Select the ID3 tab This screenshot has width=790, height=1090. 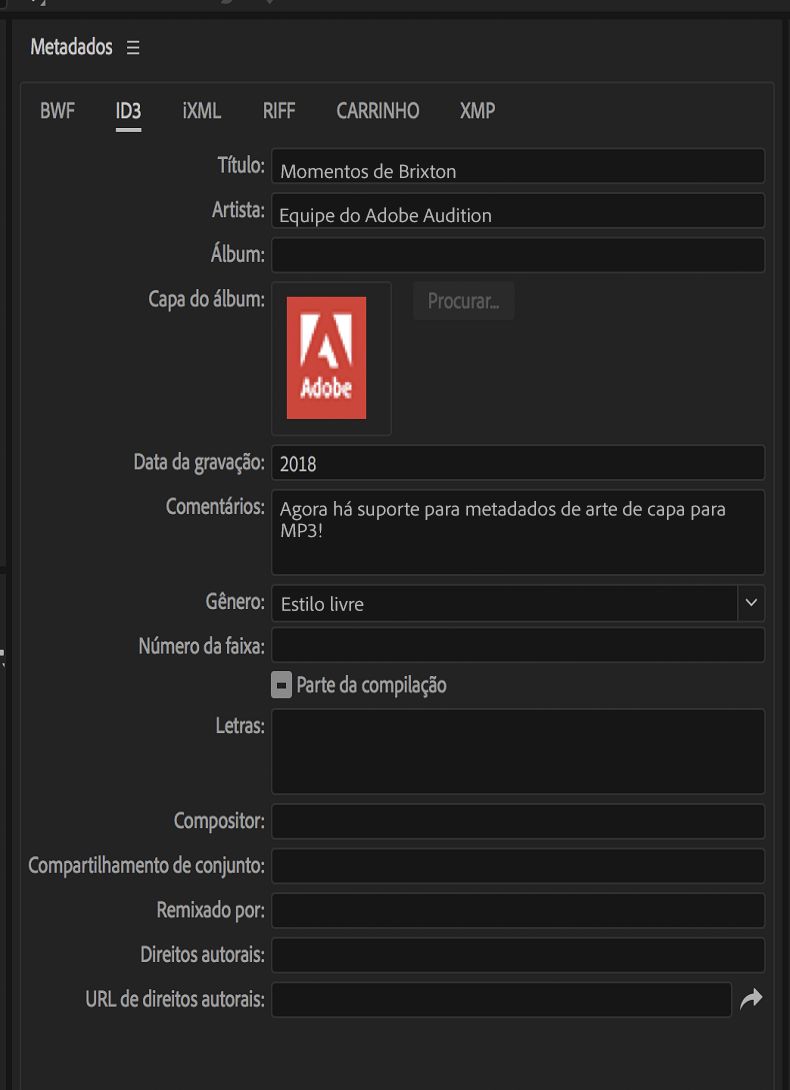point(128,111)
